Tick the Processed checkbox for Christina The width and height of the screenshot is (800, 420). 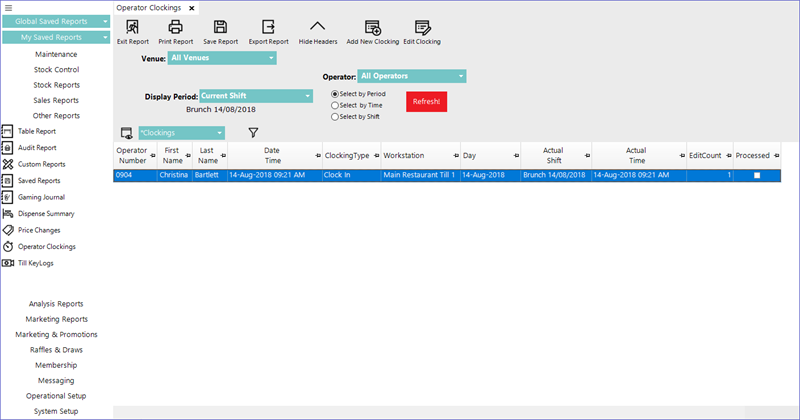pyautogui.click(x=757, y=175)
